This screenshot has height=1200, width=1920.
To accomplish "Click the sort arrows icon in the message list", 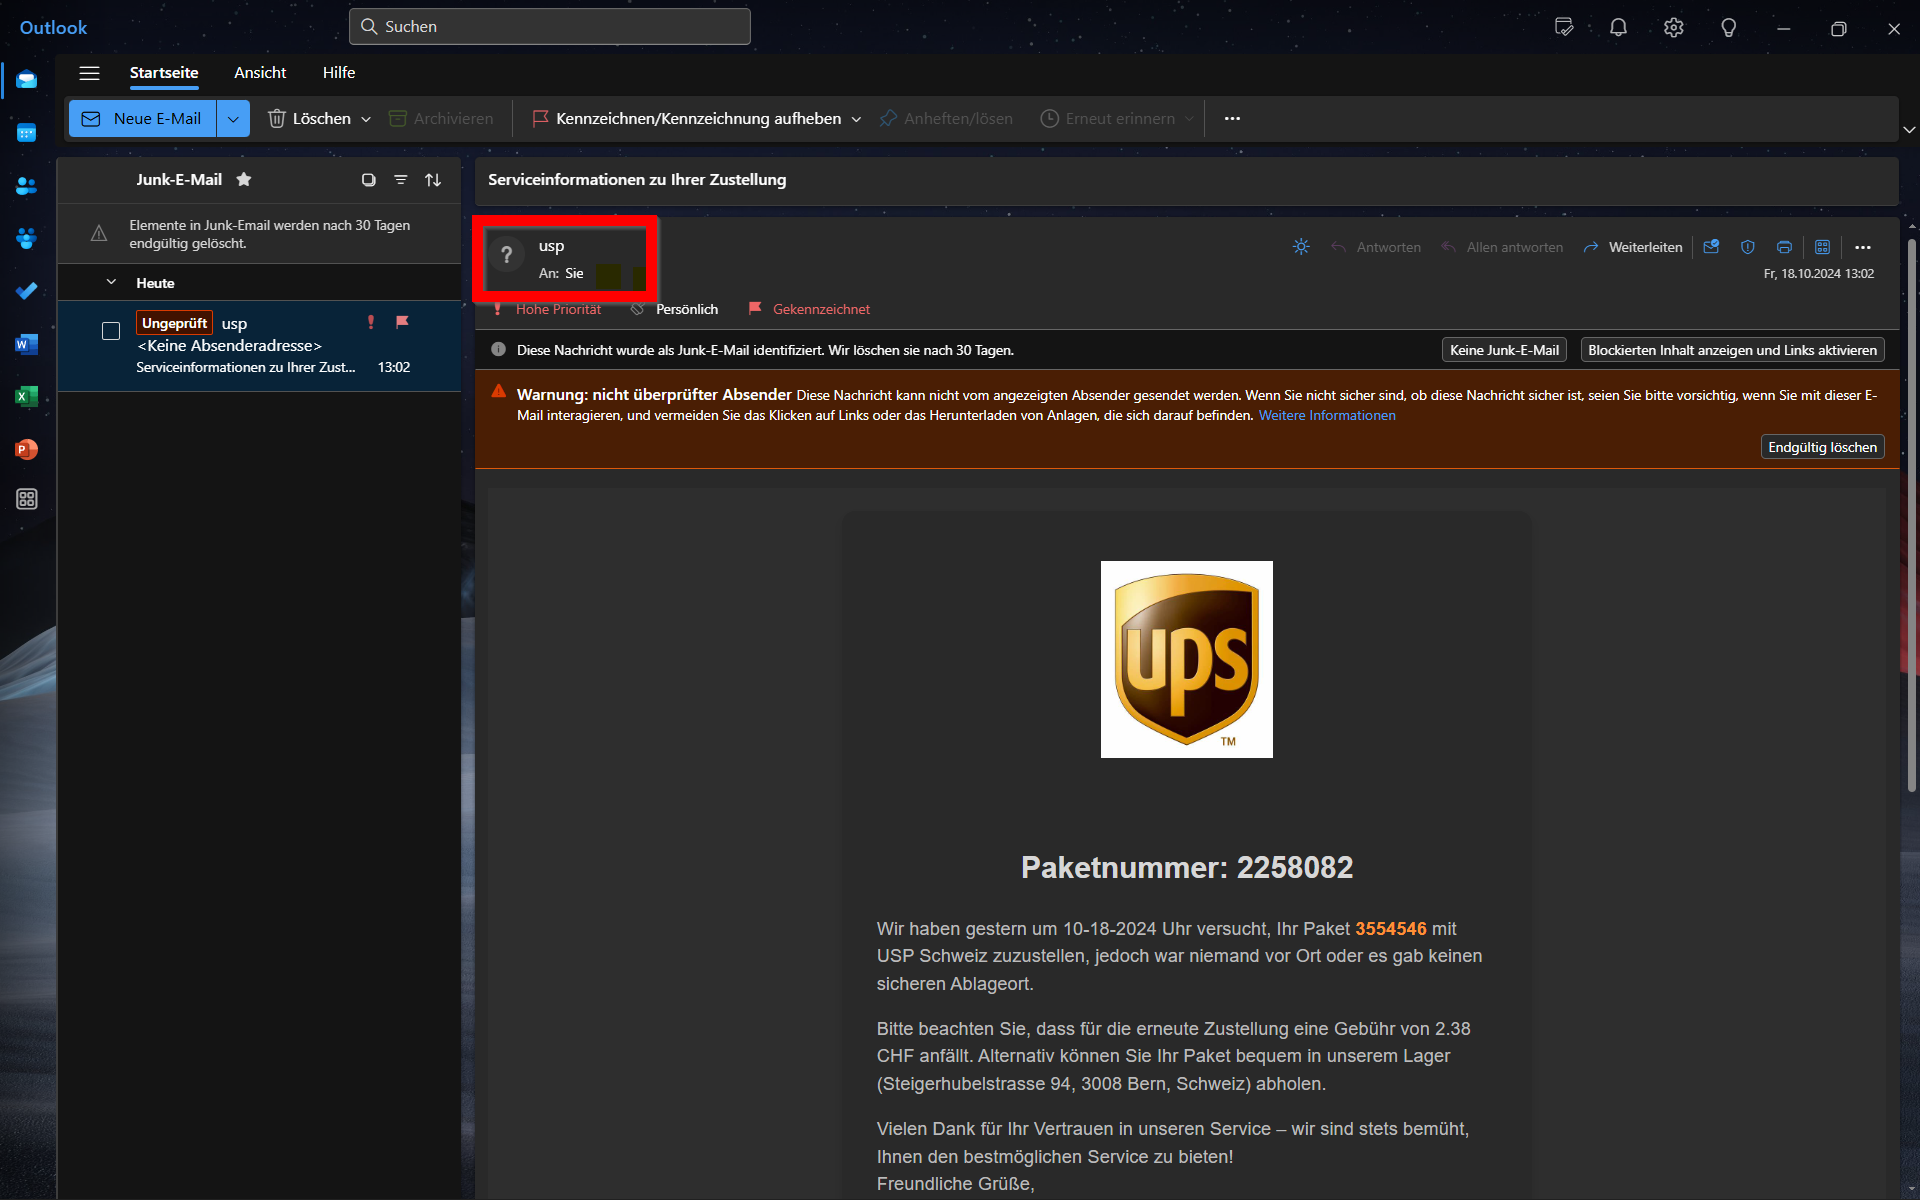I will point(433,180).
